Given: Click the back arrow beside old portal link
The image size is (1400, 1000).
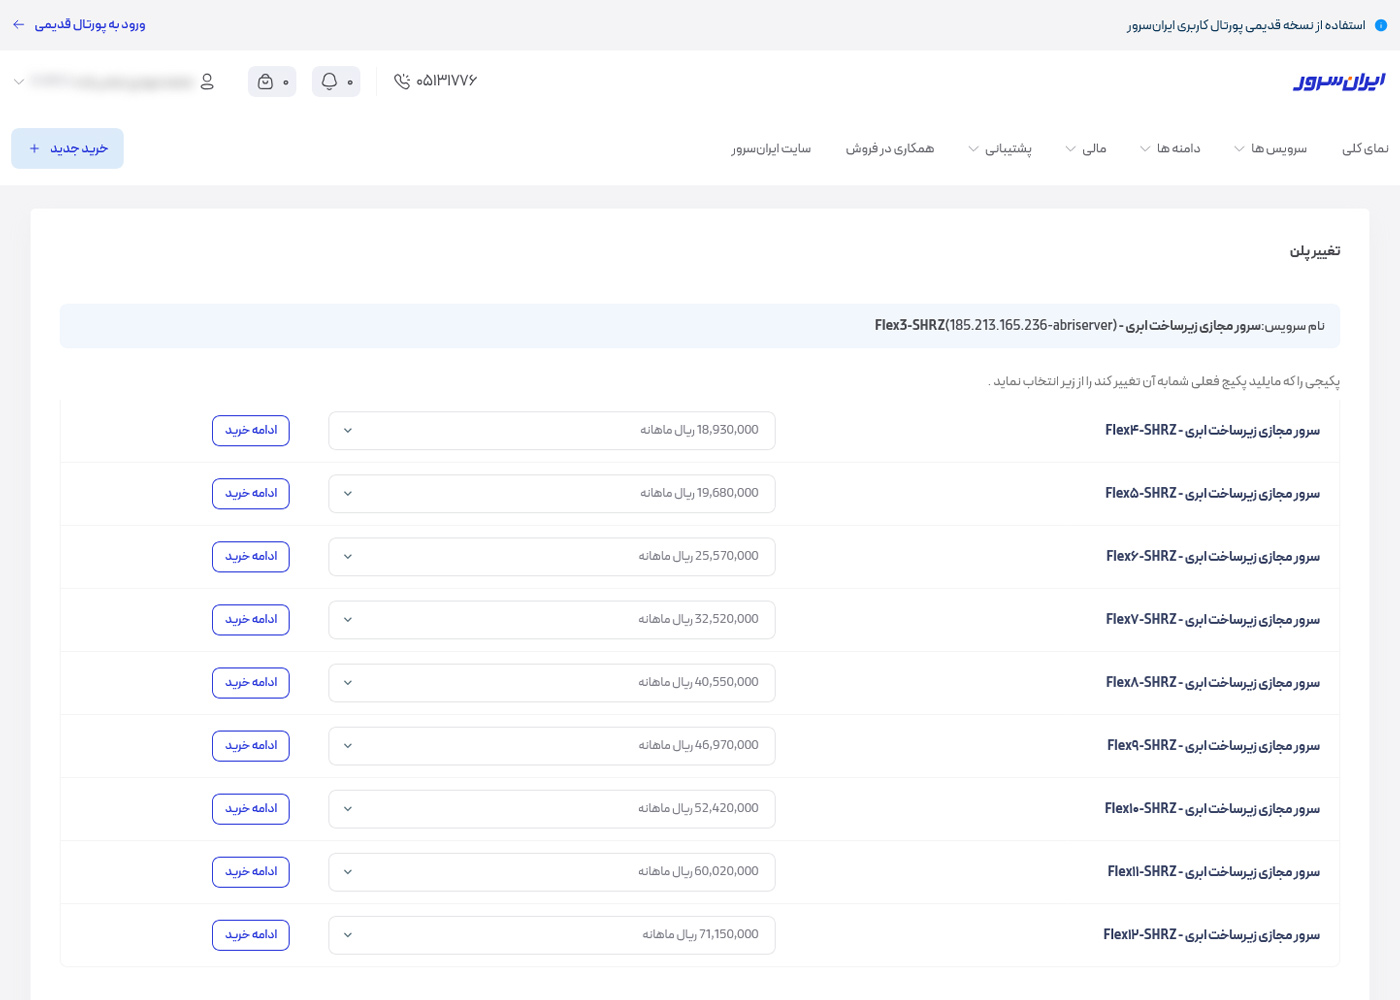Looking at the screenshot, I should click(18, 24).
